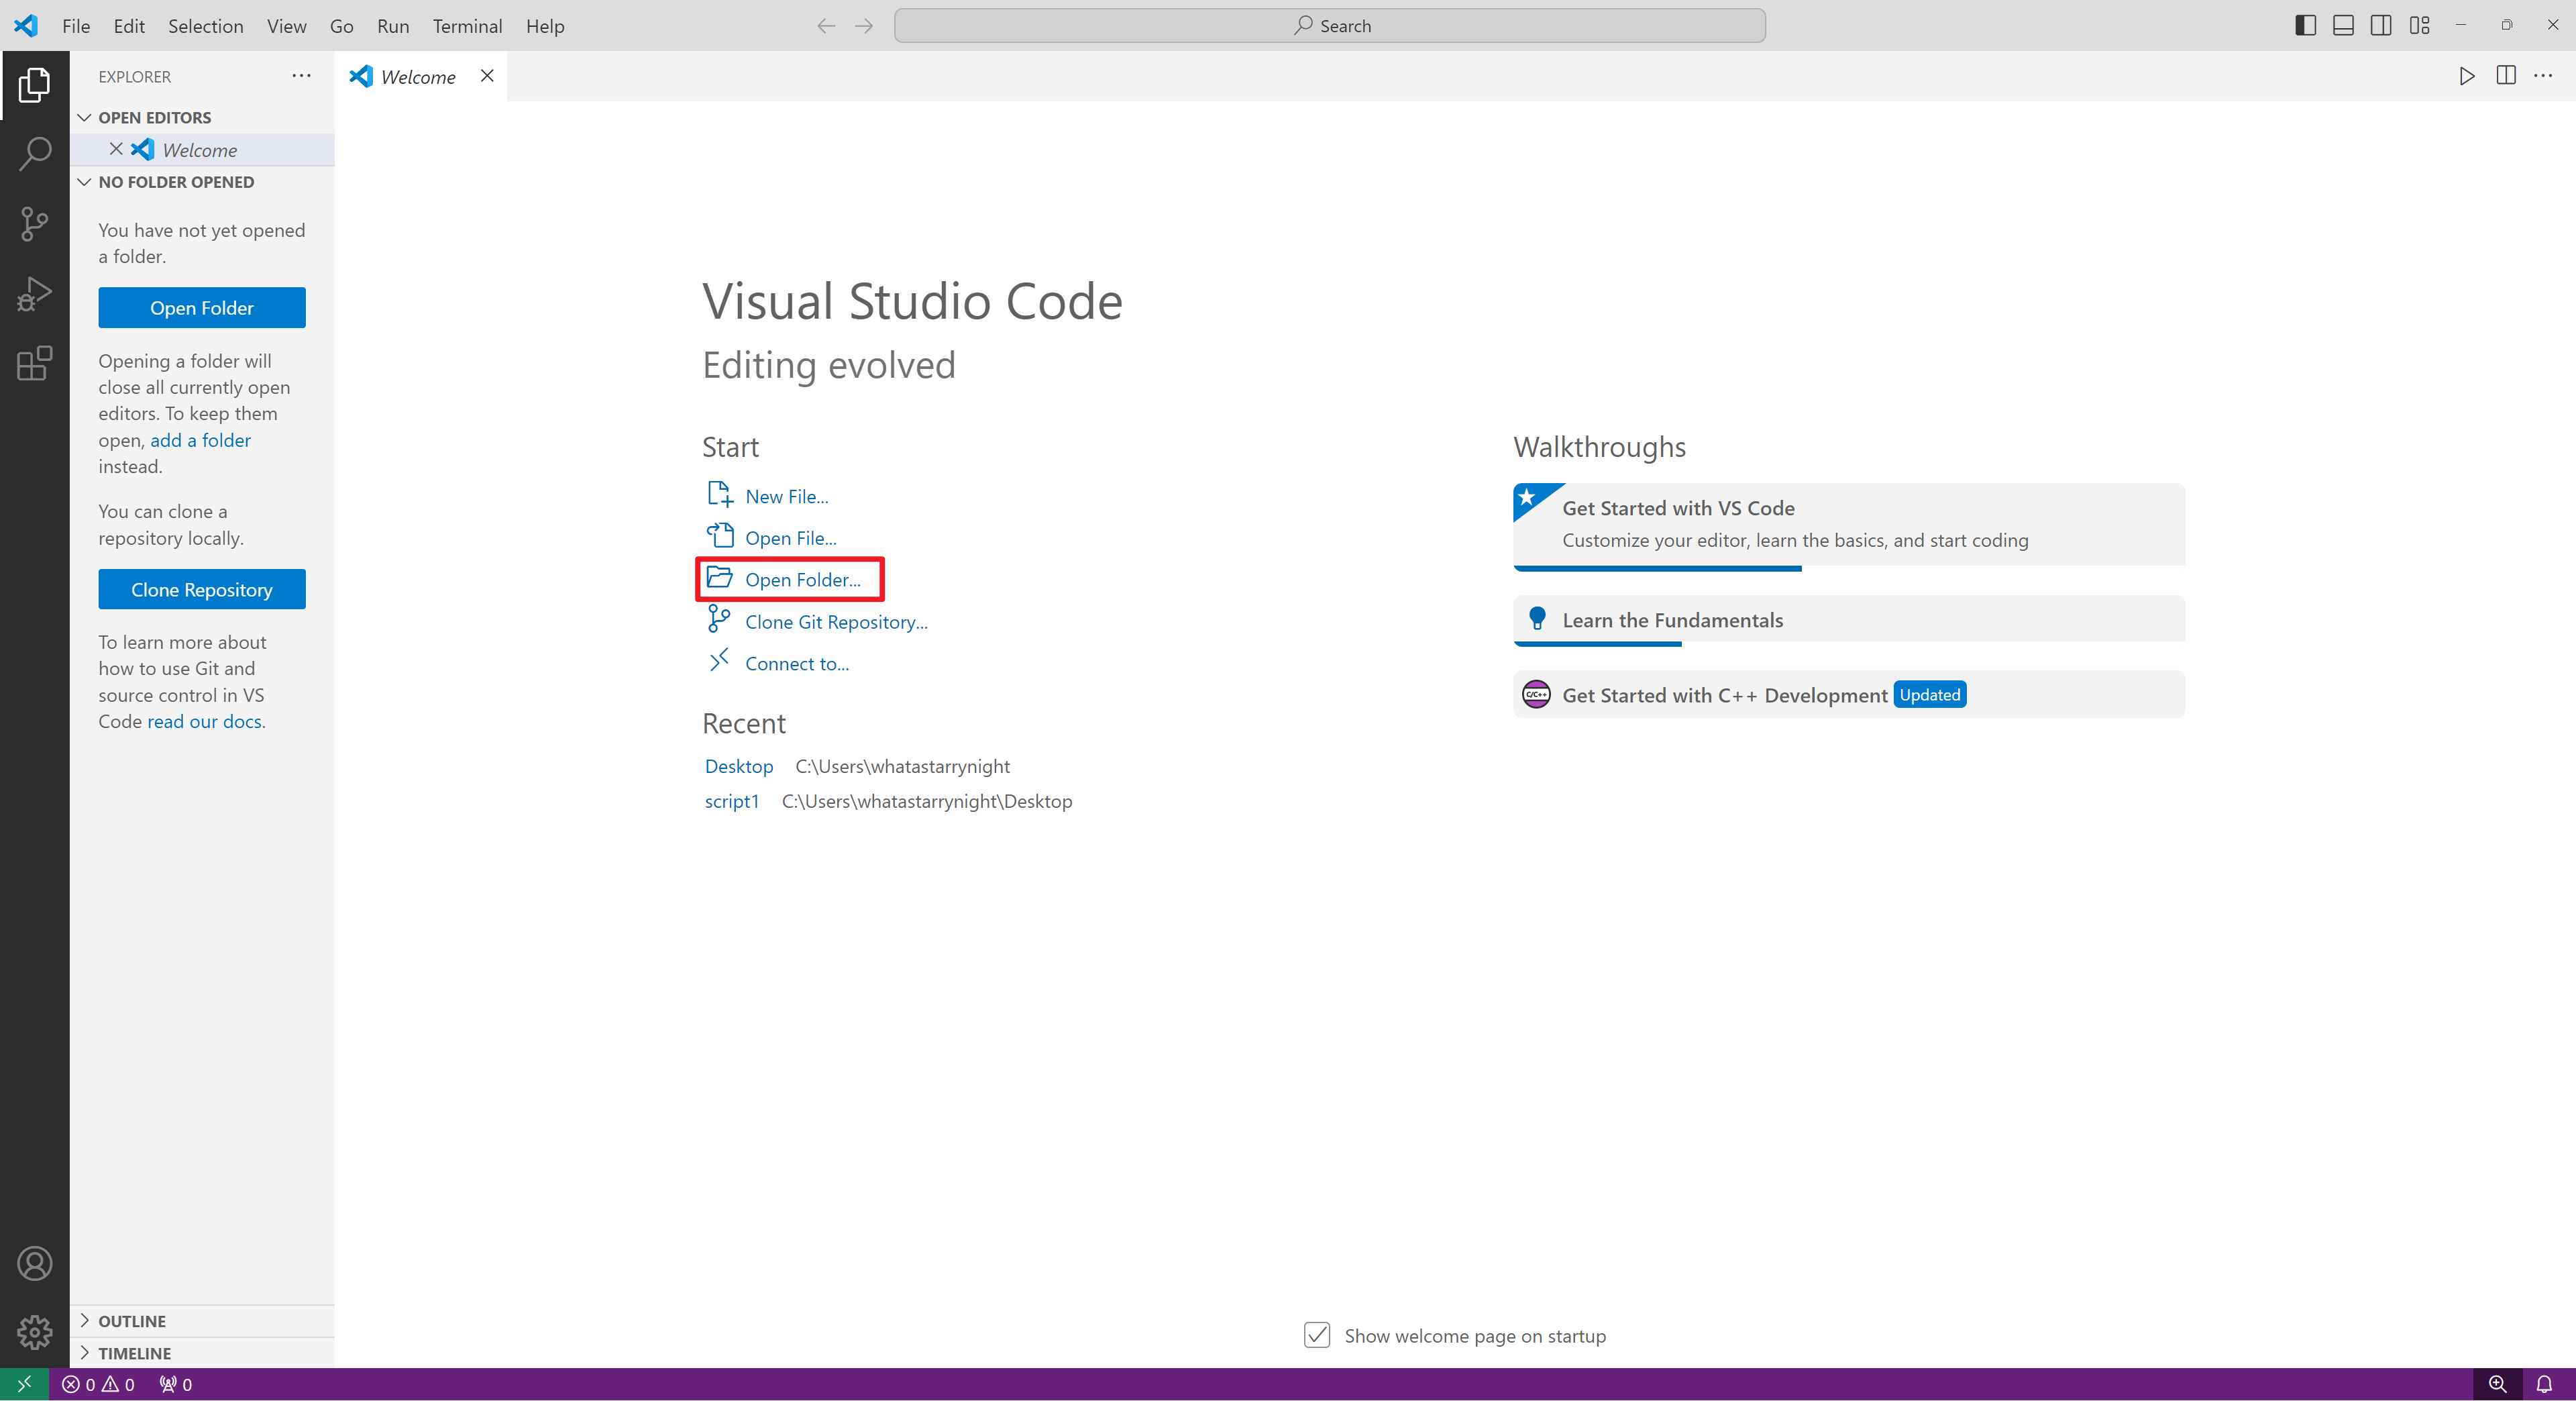Click the remote window status bar icon
The image size is (2576, 1401).
pos(24,1384)
